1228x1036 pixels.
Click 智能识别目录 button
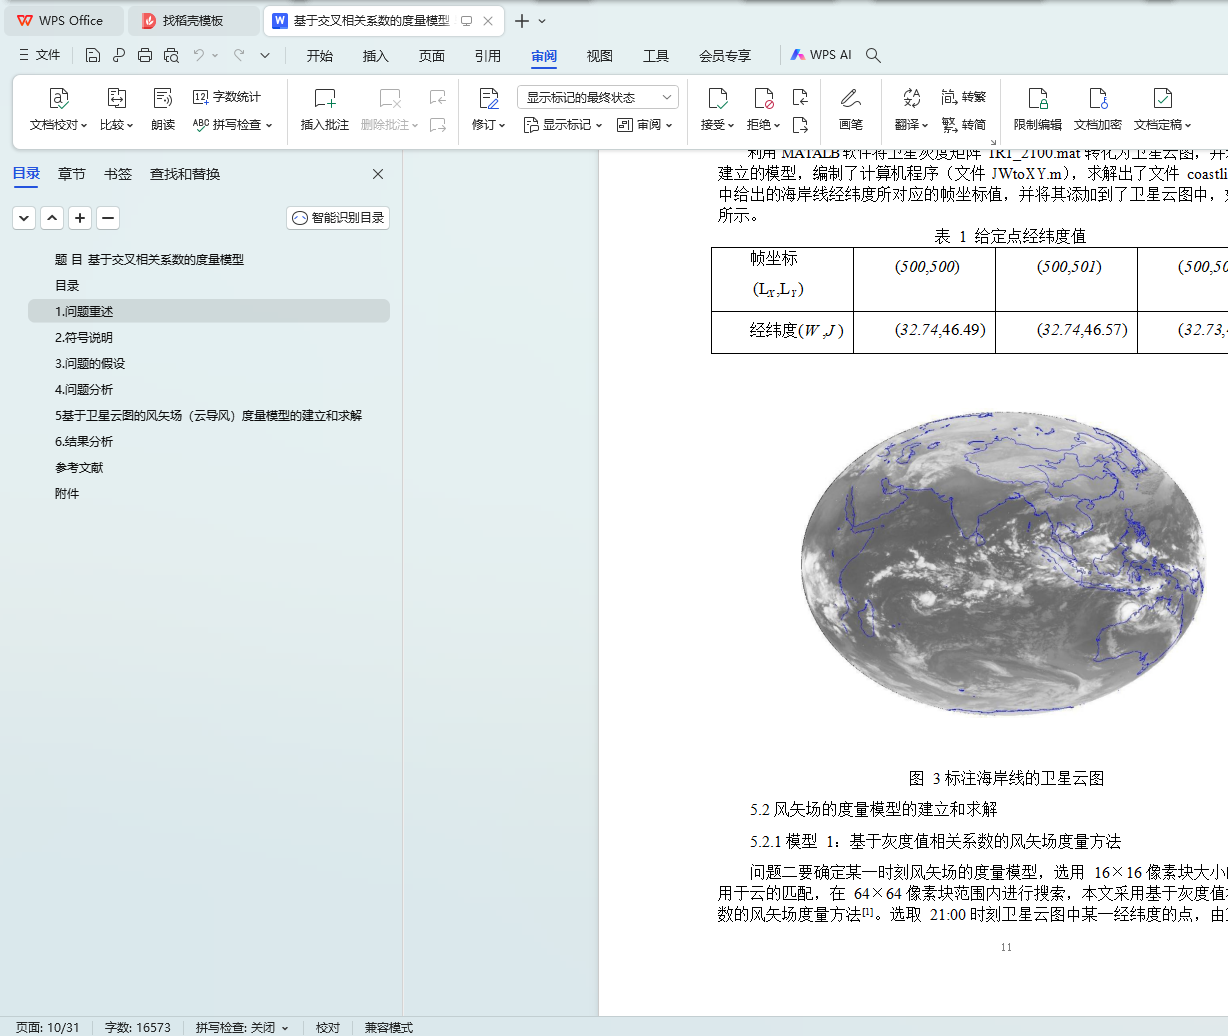(338, 218)
